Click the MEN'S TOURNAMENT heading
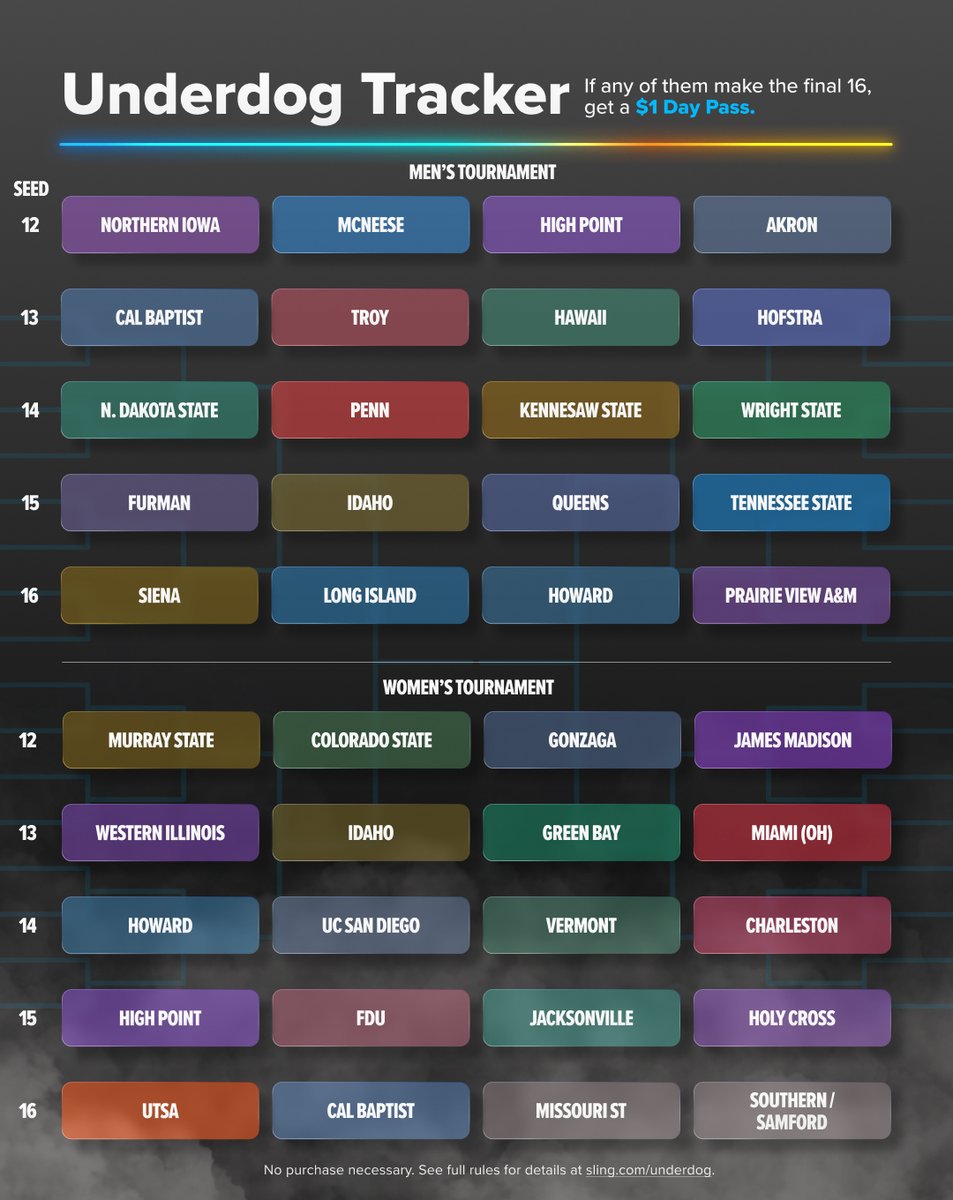This screenshot has width=953, height=1200. click(482, 172)
